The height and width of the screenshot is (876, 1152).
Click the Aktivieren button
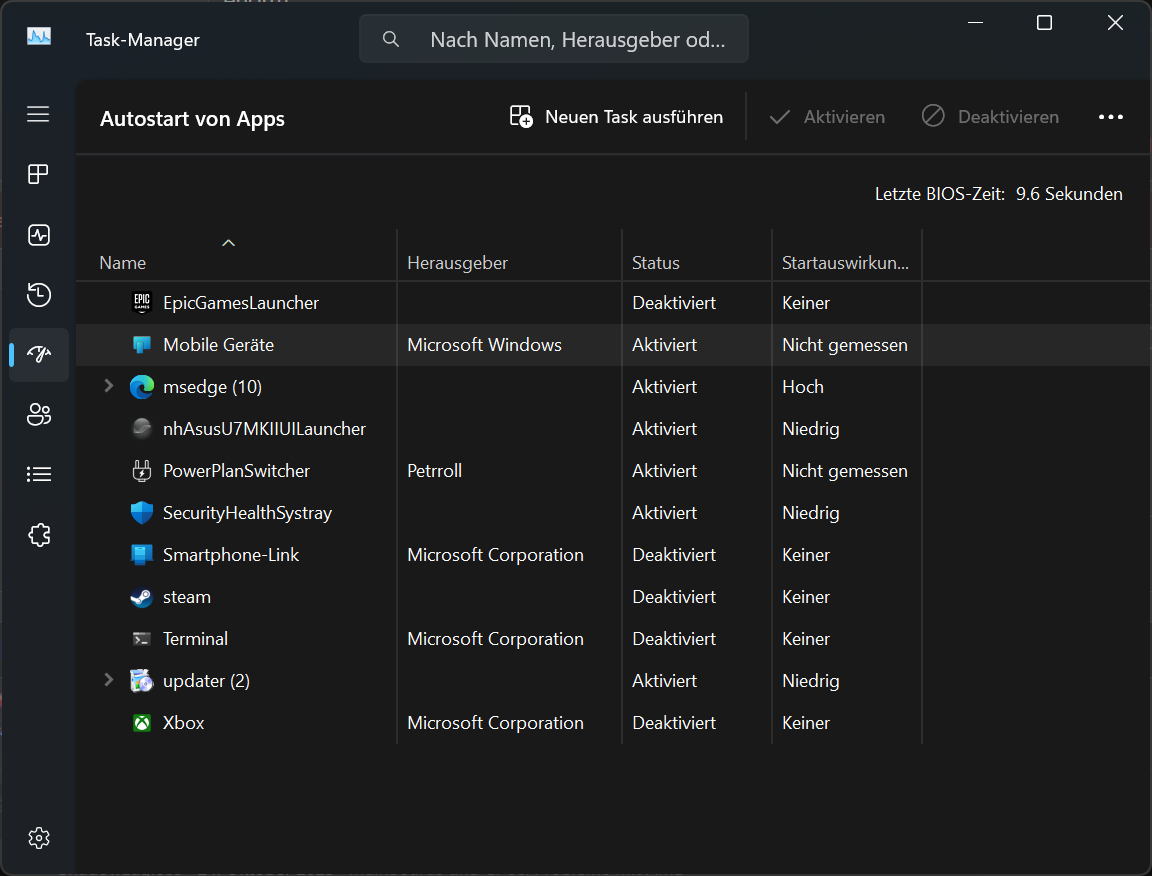827,117
